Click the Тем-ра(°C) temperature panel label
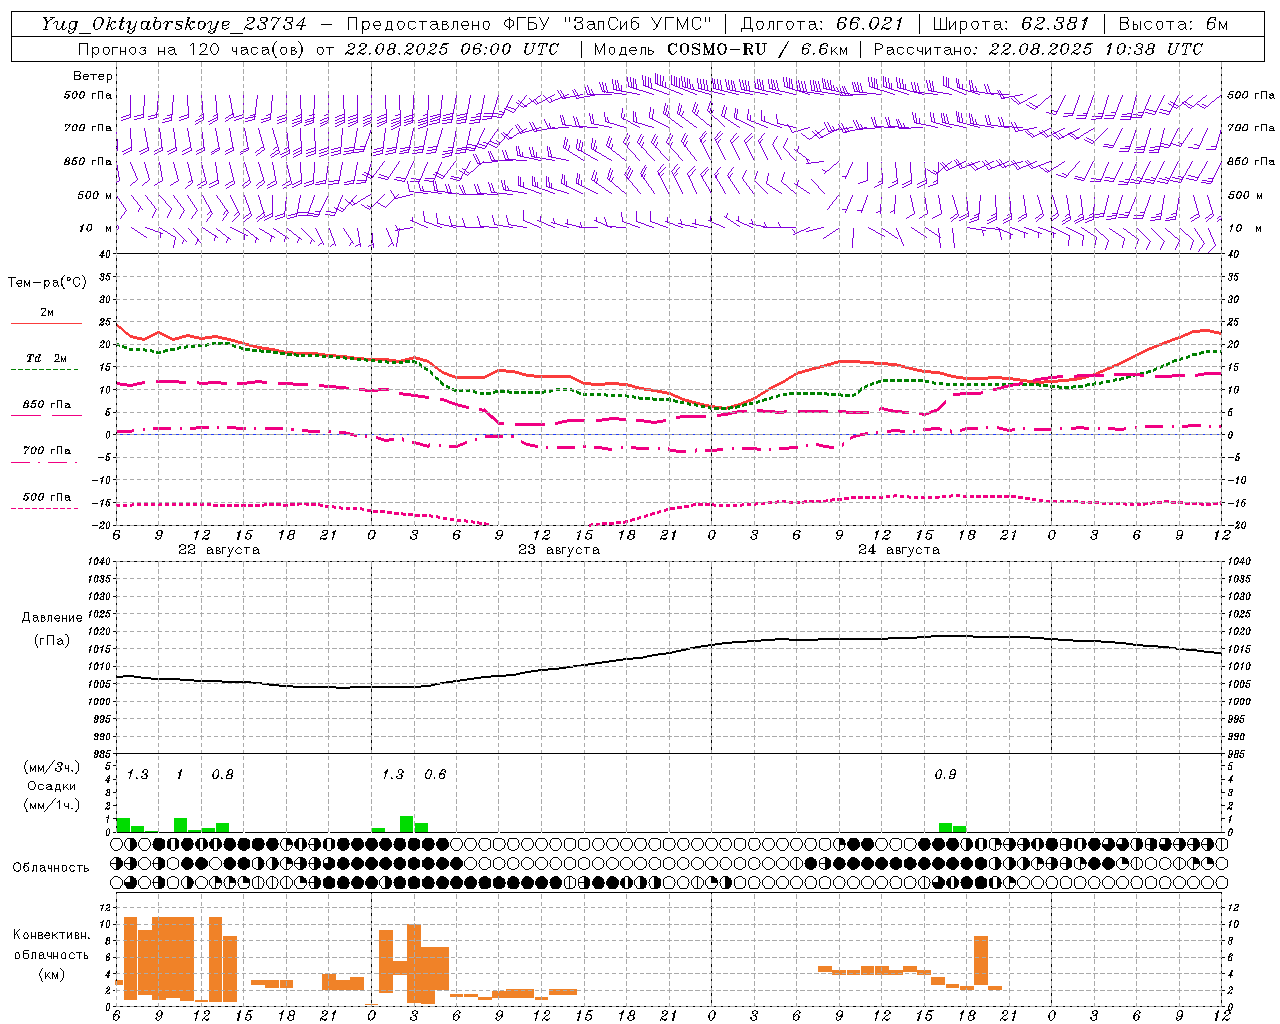 pyautogui.click(x=48, y=283)
